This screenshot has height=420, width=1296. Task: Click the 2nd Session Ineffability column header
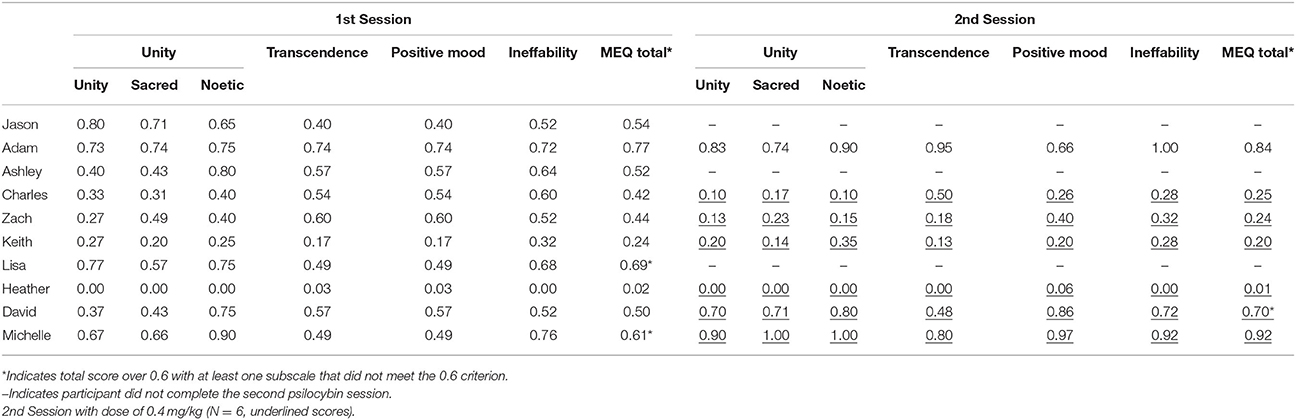coord(1165,53)
